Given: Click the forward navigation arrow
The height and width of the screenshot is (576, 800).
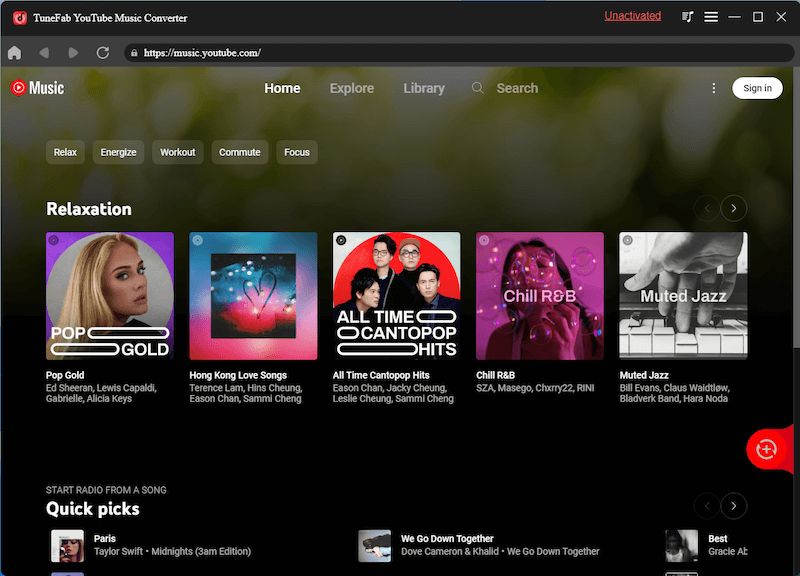Looking at the screenshot, I should coord(73,52).
